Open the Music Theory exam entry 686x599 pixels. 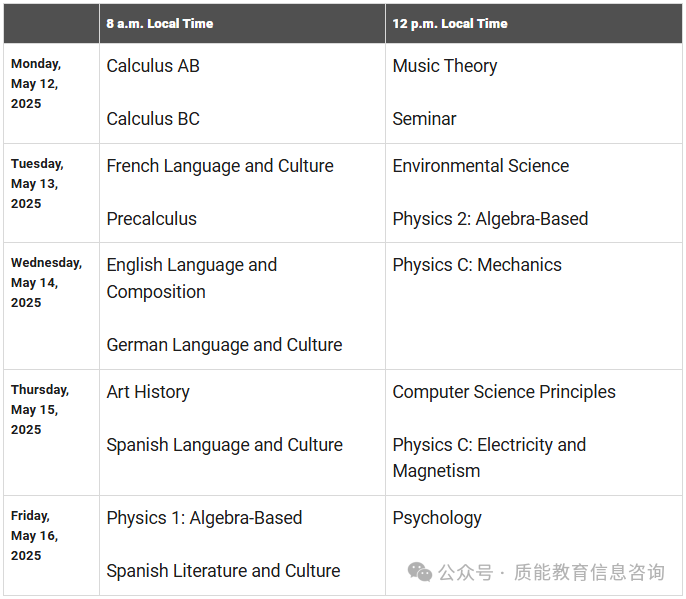[x=445, y=66]
